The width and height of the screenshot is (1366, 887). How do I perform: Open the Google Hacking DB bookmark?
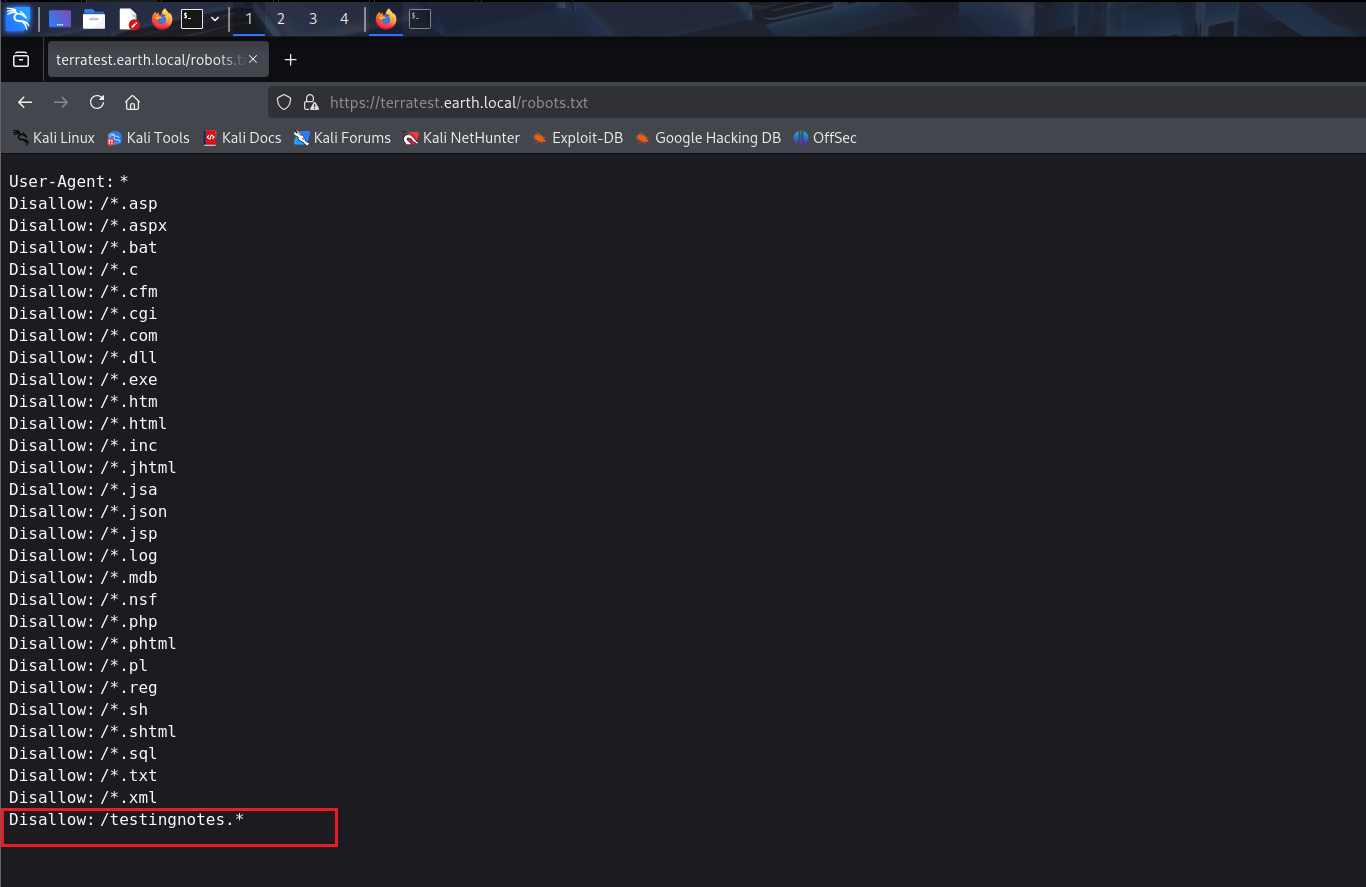point(707,138)
